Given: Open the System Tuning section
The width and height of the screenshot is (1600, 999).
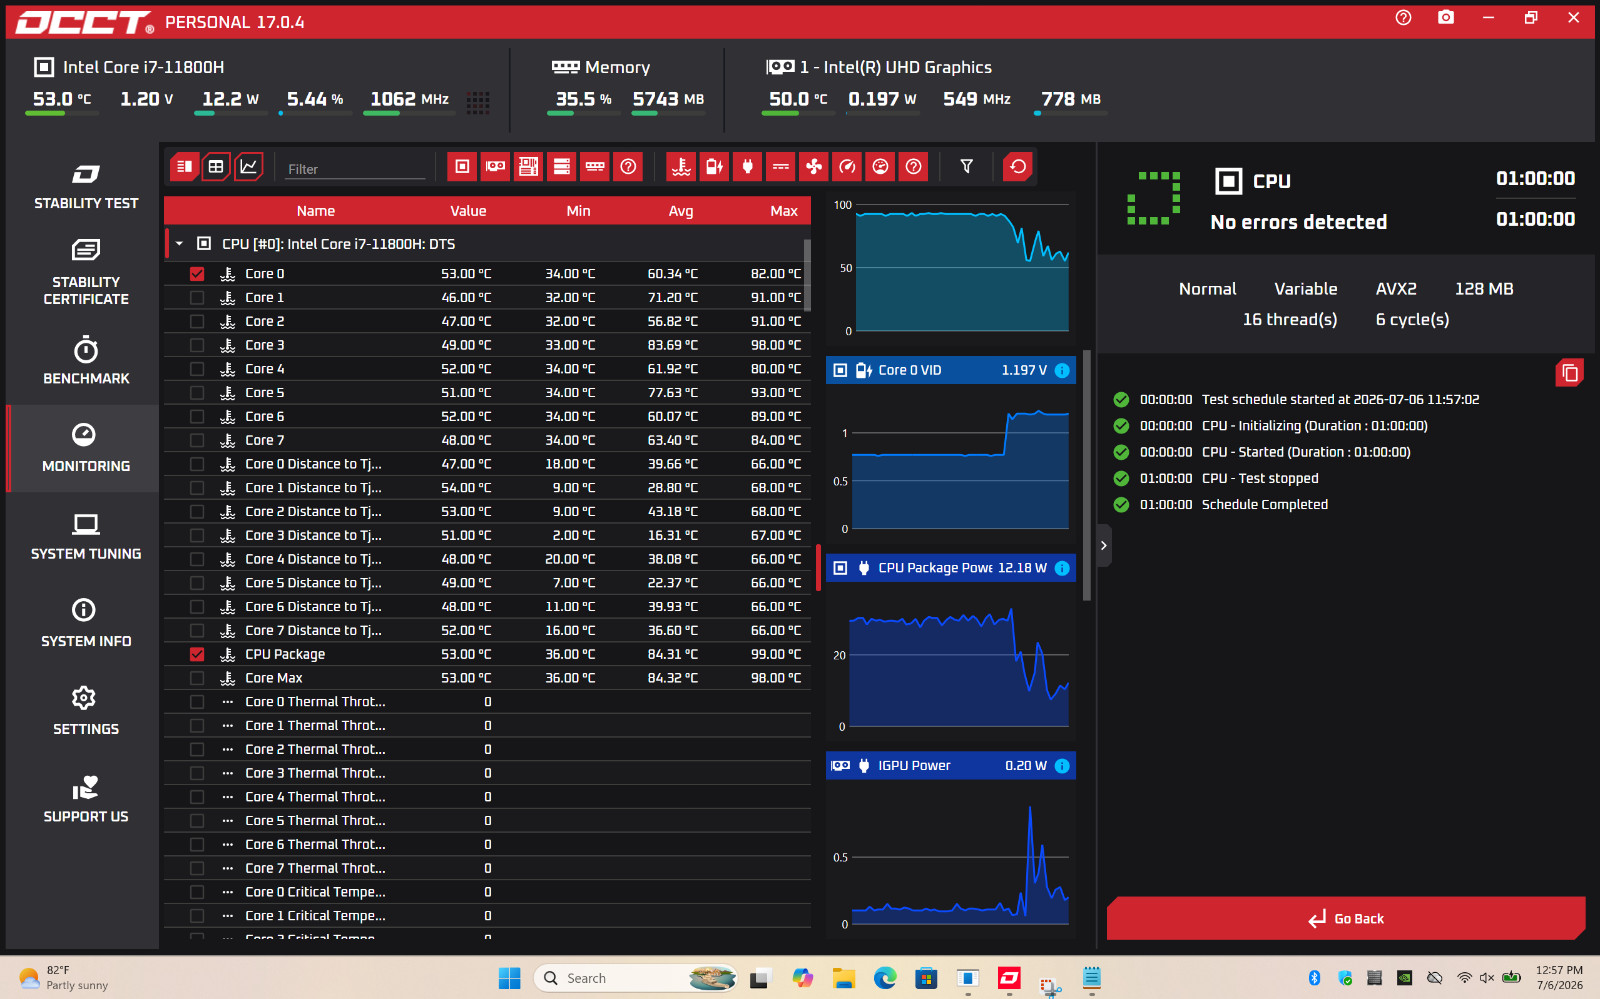Looking at the screenshot, I should click(86, 536).
